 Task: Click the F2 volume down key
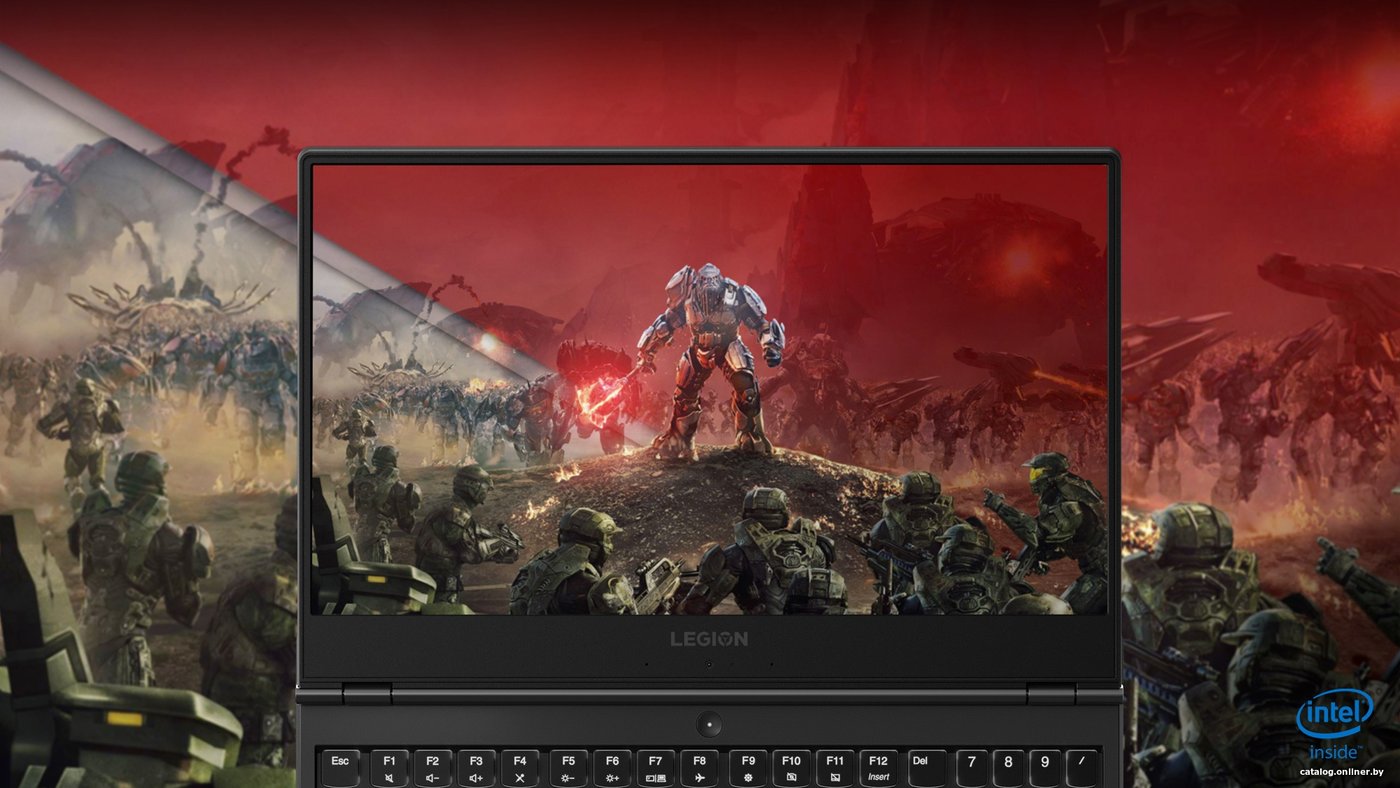coord(433,768)
